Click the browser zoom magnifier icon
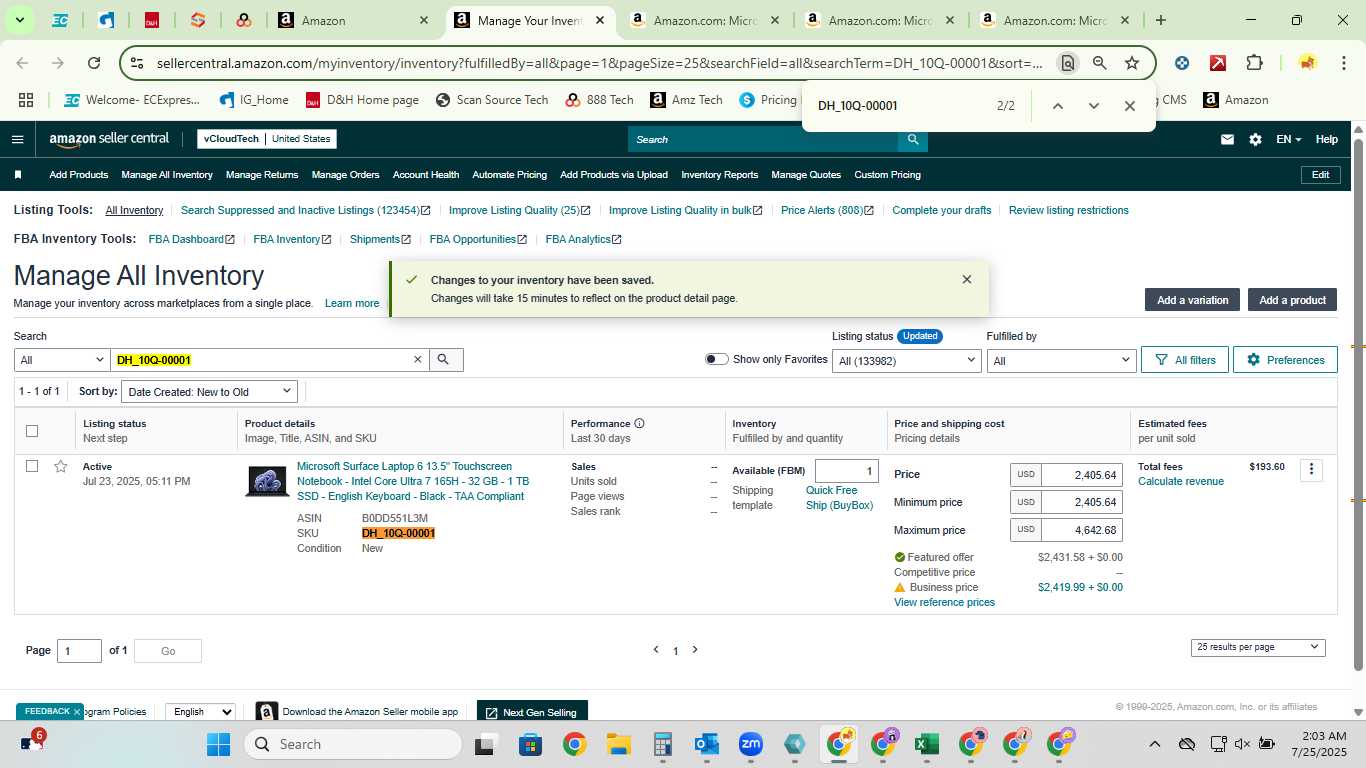Viewport: 1366px width, 768px height. (1099, 63)
